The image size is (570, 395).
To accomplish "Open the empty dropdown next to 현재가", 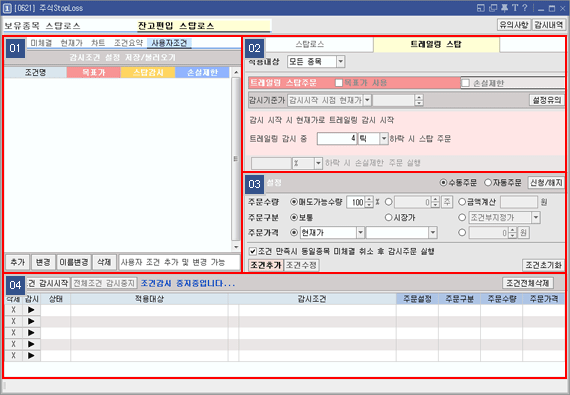I will [433, 233].
